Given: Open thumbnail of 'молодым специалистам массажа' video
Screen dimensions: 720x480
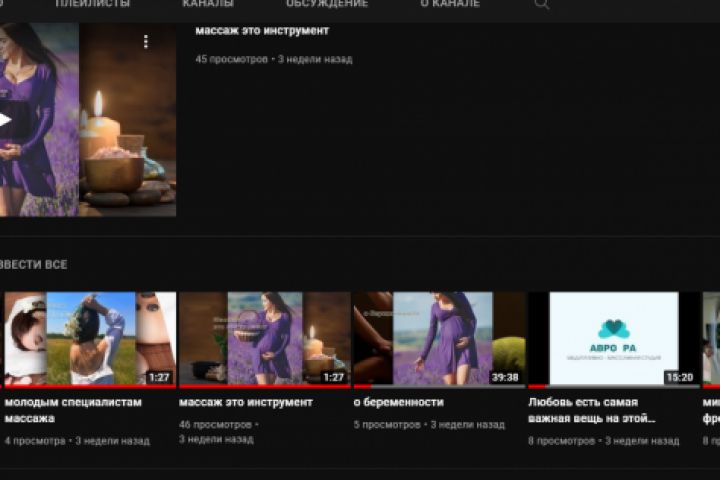Looking at the screenshot, I should 90,338.
